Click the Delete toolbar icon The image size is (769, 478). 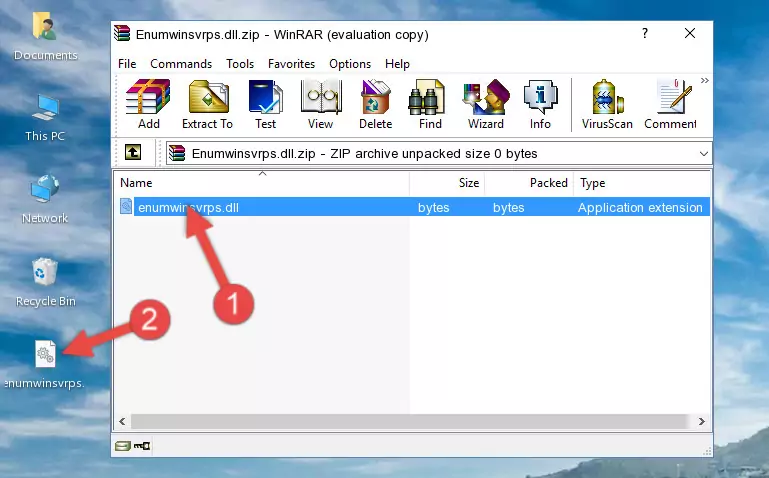point(376,104)
